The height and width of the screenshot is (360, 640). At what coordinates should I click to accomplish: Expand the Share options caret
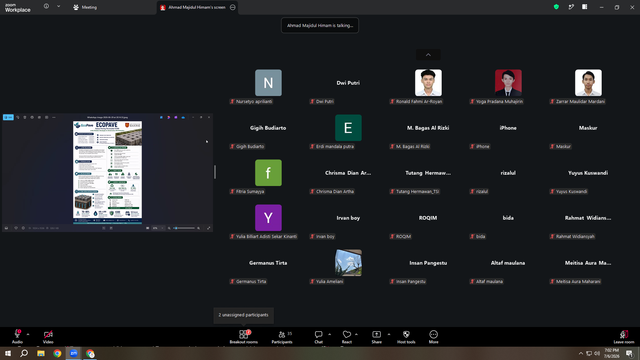(x=389, y=334)
